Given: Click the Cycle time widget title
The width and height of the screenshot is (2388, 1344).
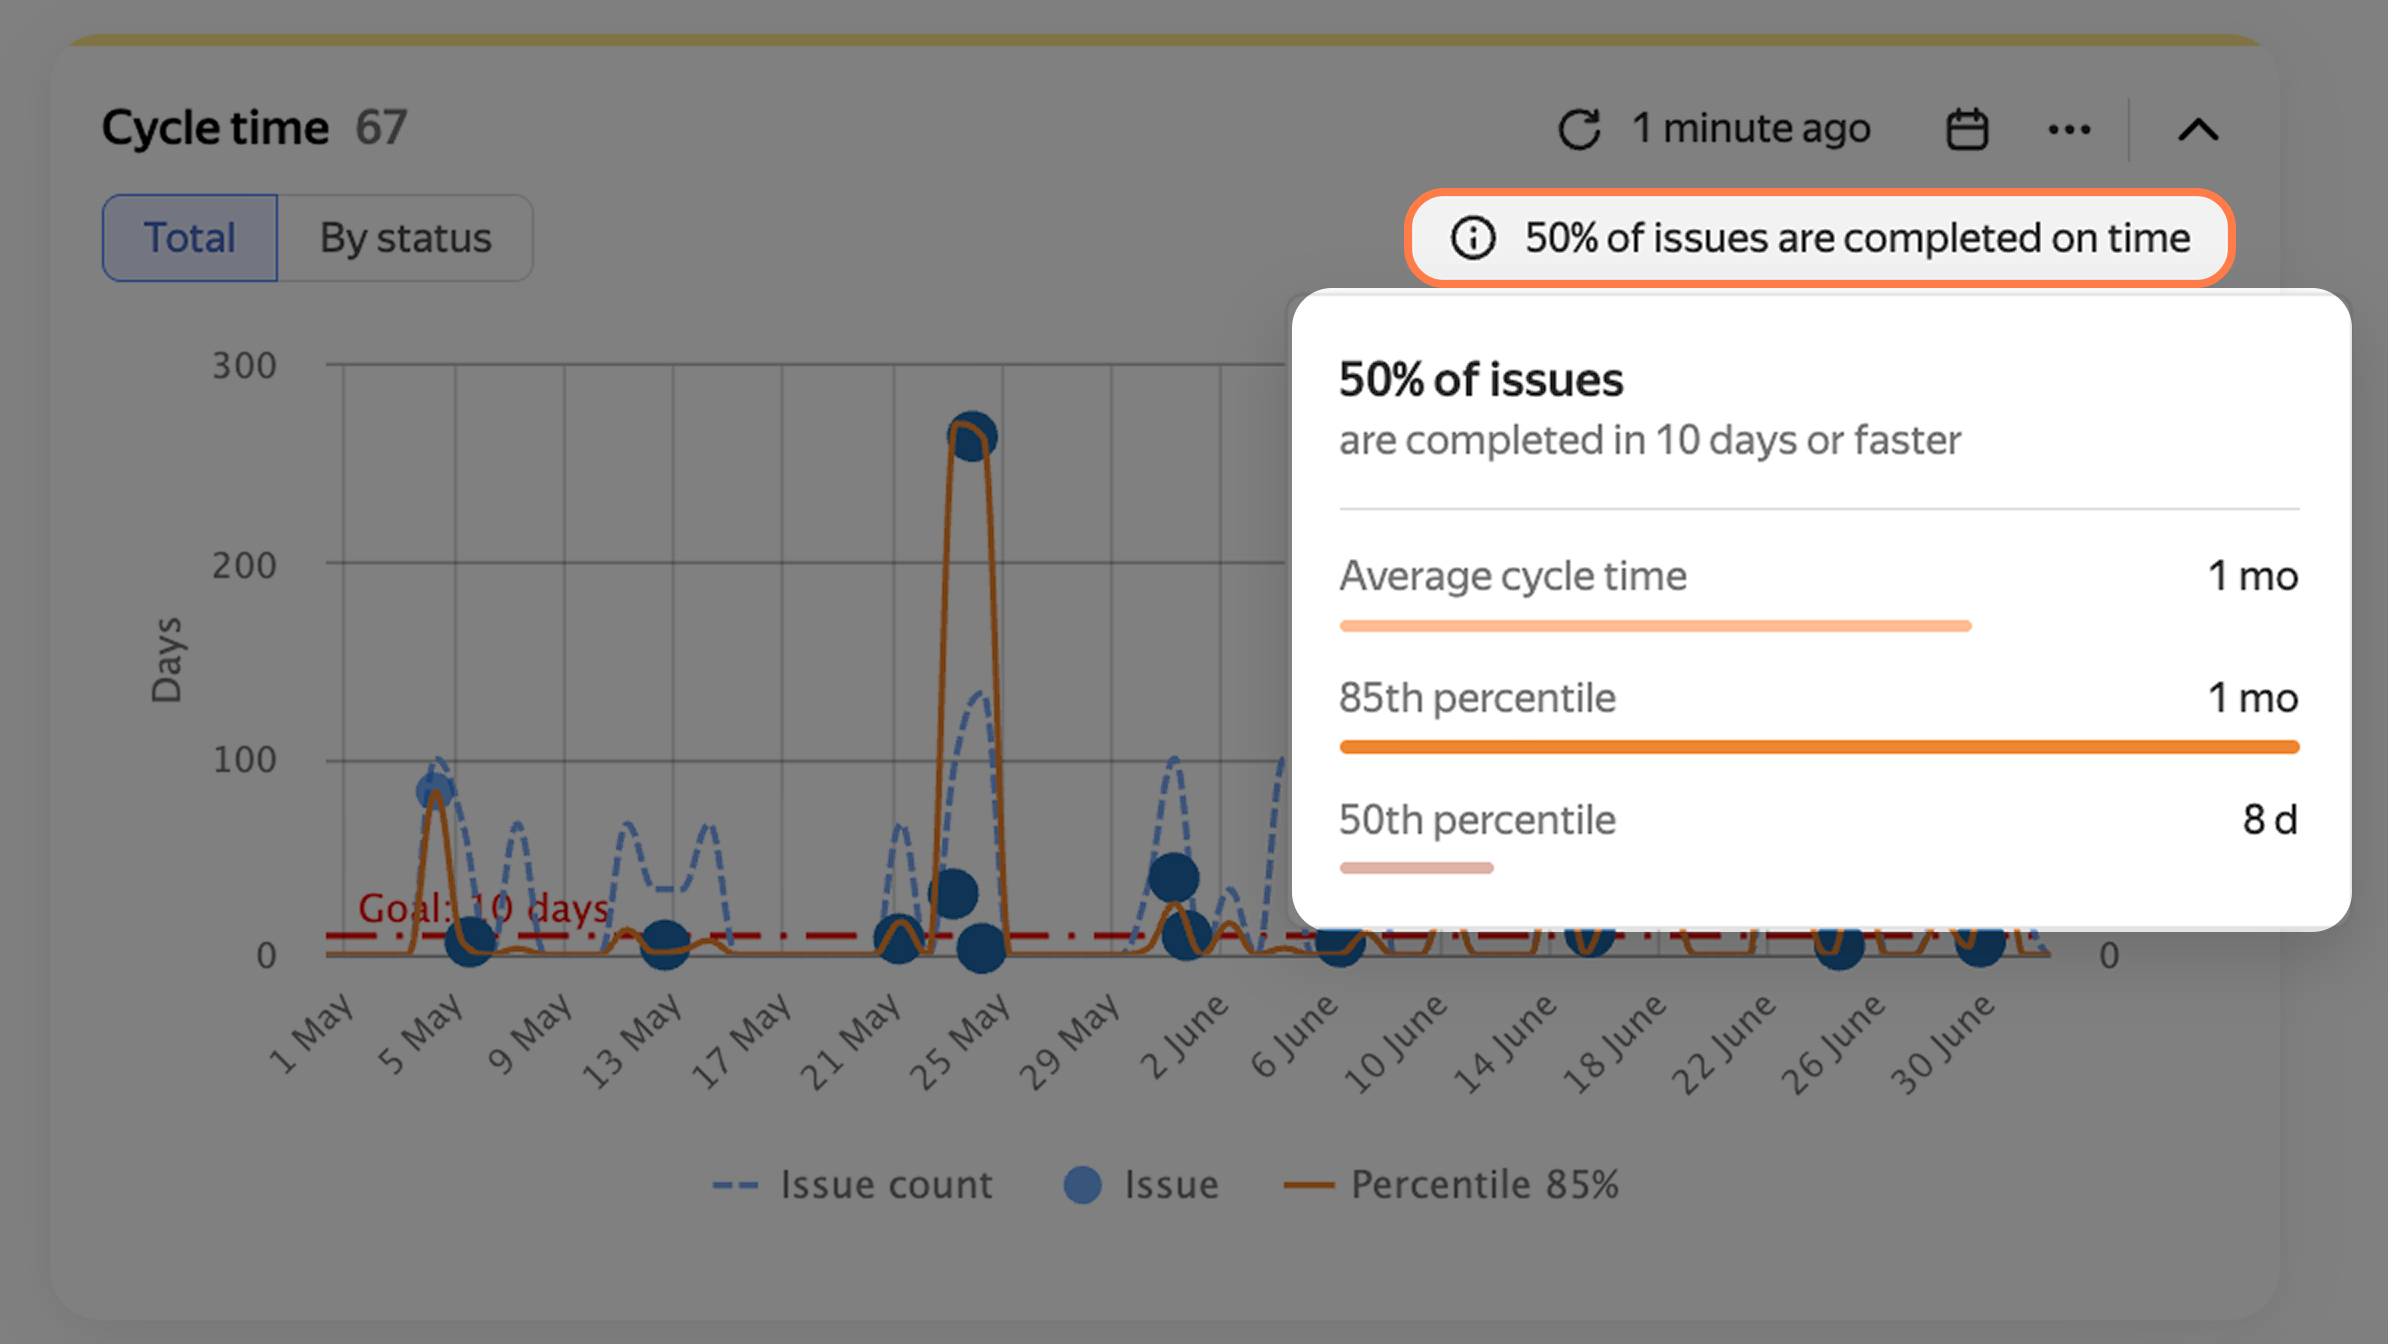Looking at the screenshot, I should [215, 128].
